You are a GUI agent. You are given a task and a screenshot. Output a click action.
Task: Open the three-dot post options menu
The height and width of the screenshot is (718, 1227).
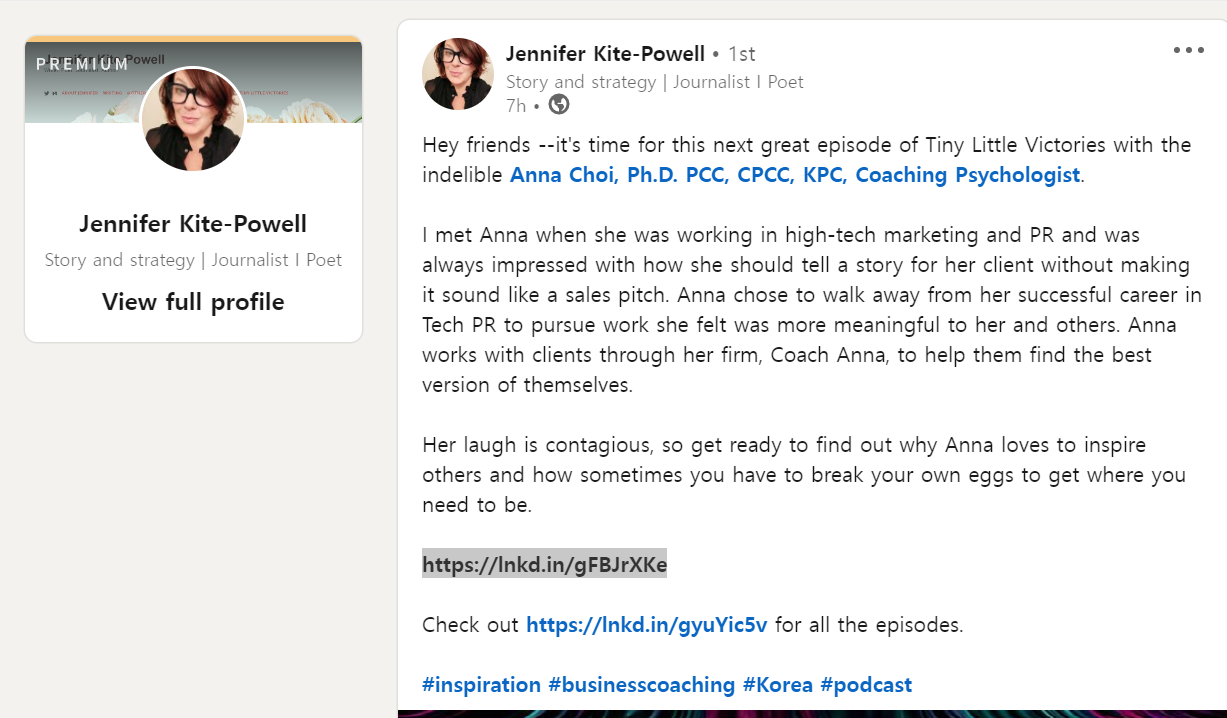pyautogui.click(x=1188, y=51)
